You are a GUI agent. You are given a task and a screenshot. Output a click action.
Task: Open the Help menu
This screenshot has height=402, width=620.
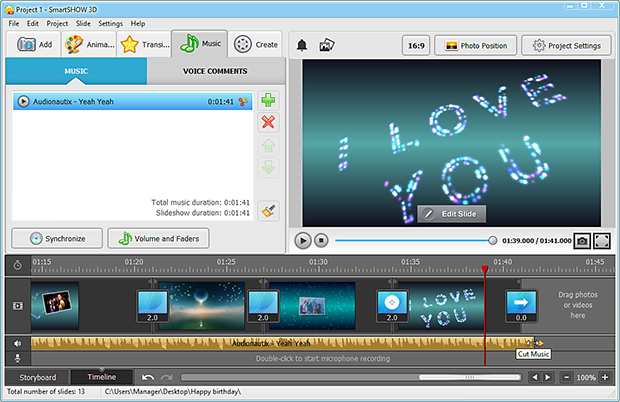138,23
